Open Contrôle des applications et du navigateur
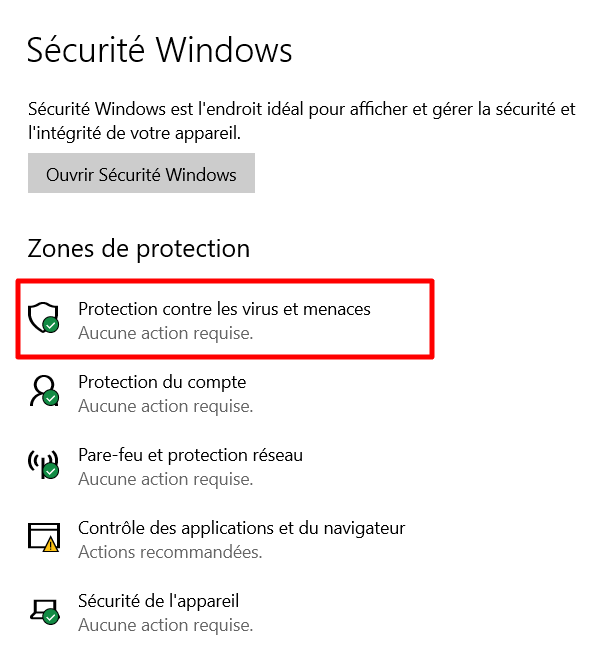The height and width of the screenshot is (650, 611). 241,528
